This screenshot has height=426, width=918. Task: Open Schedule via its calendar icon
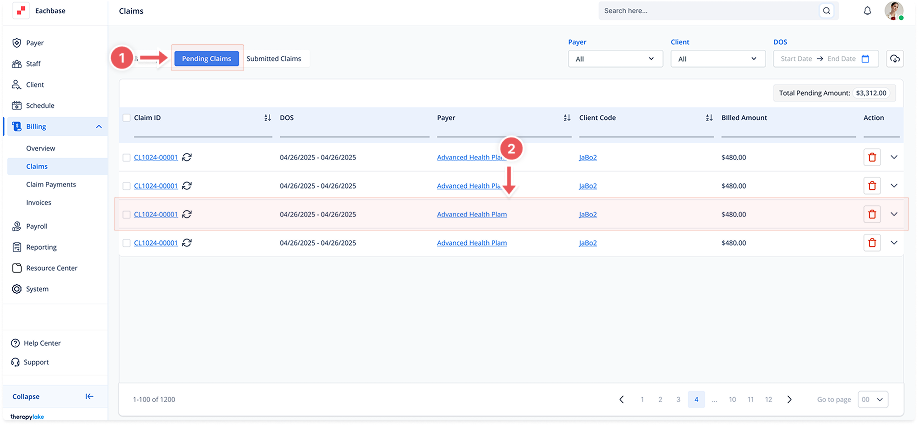click(x=17, y=106)
